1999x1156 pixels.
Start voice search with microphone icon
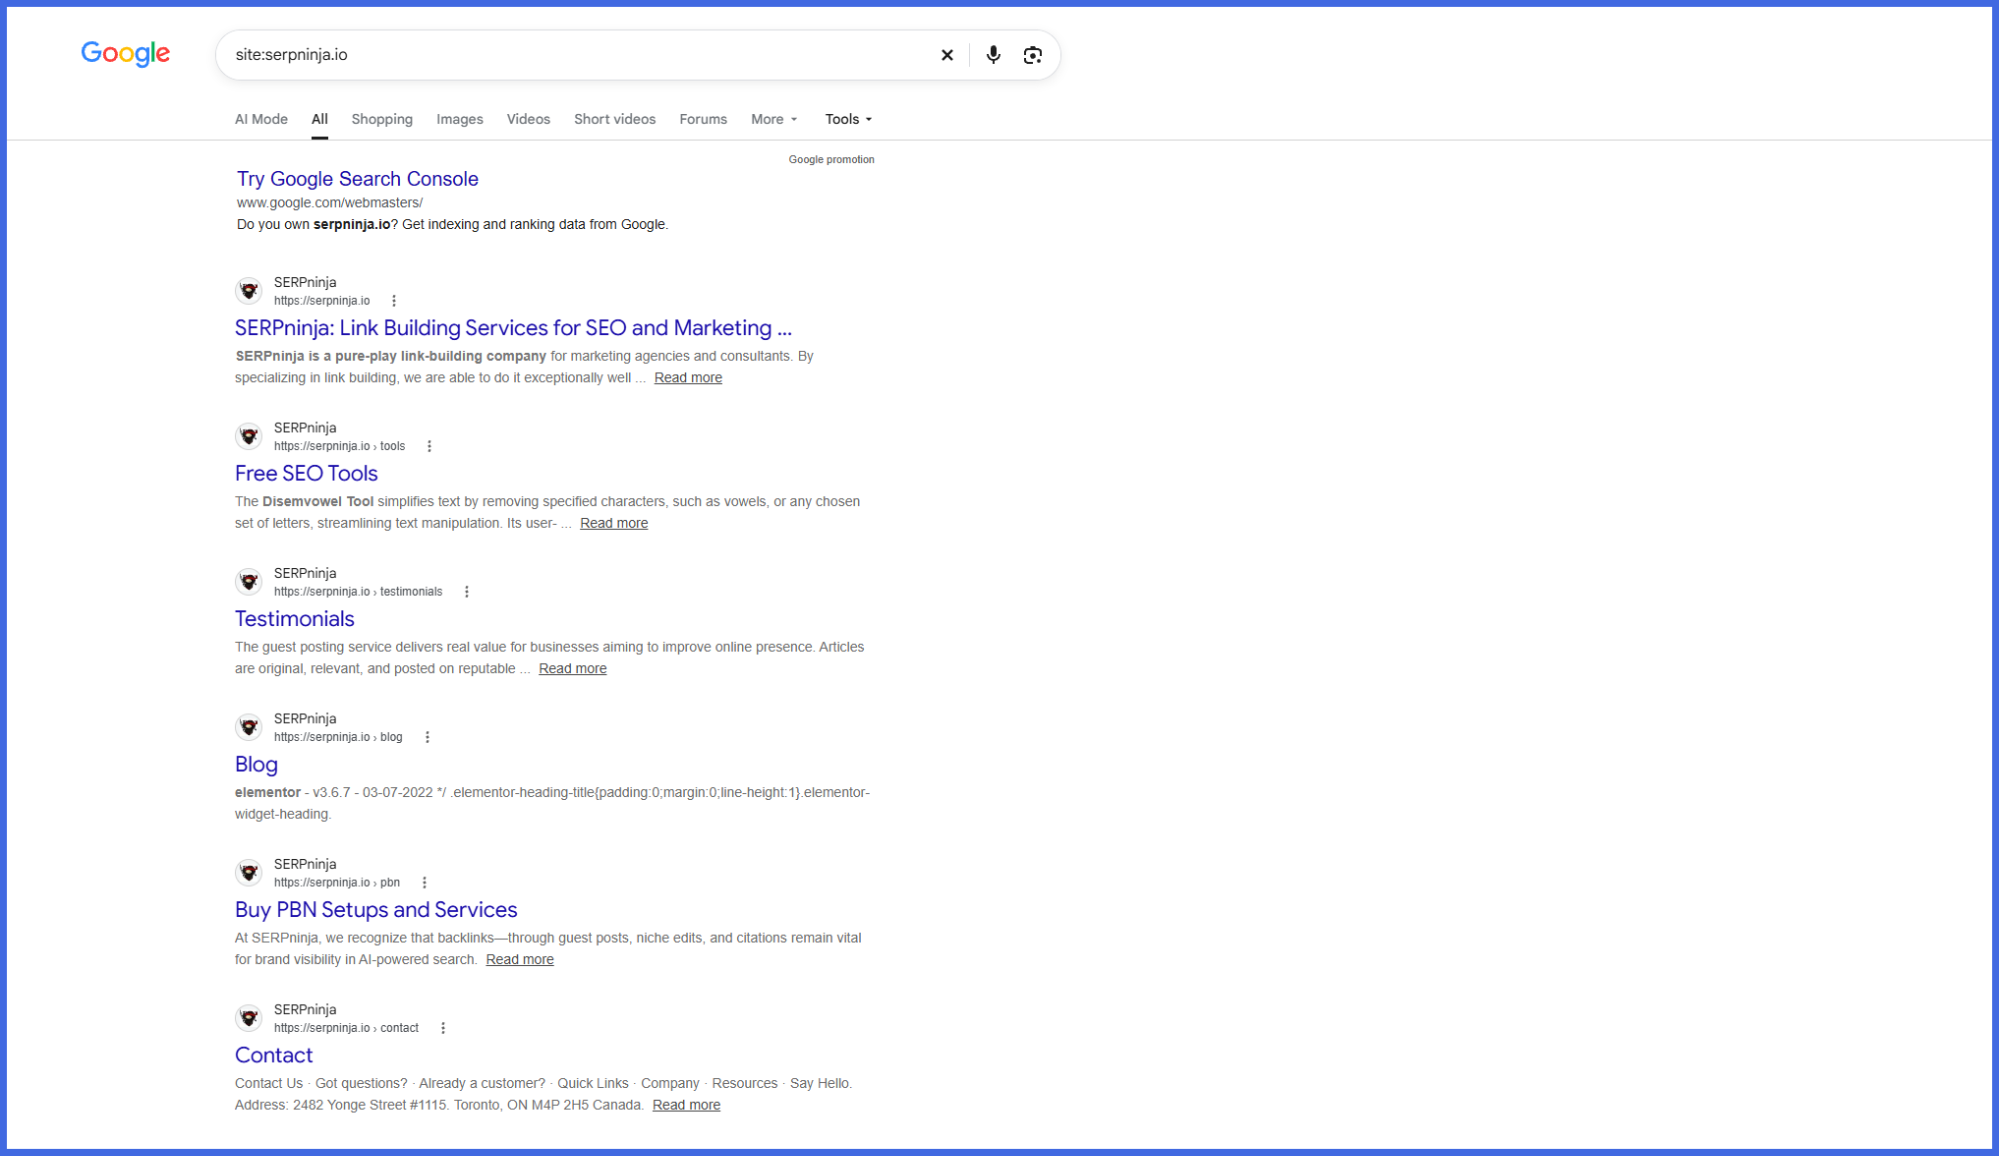click(993, 55)
